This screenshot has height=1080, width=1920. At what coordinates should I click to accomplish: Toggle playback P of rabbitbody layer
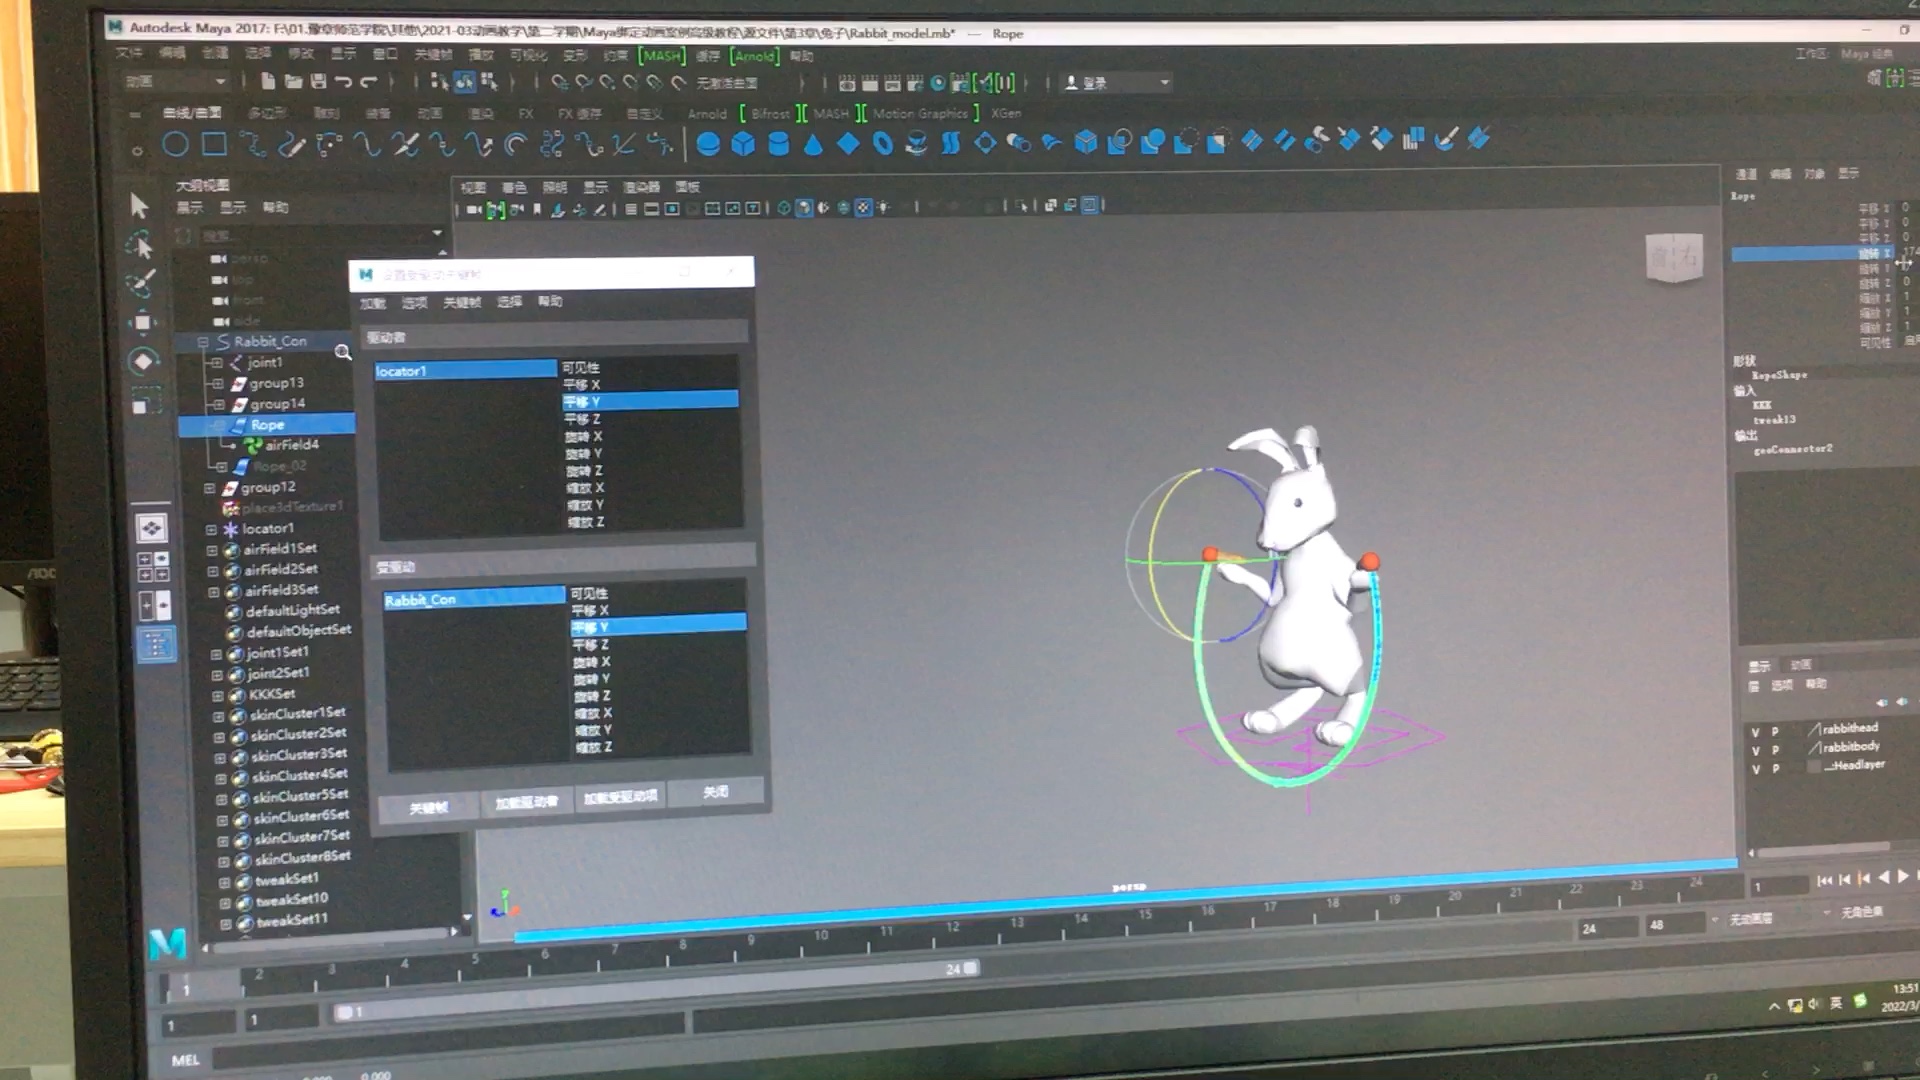(x=1776, y=750)
